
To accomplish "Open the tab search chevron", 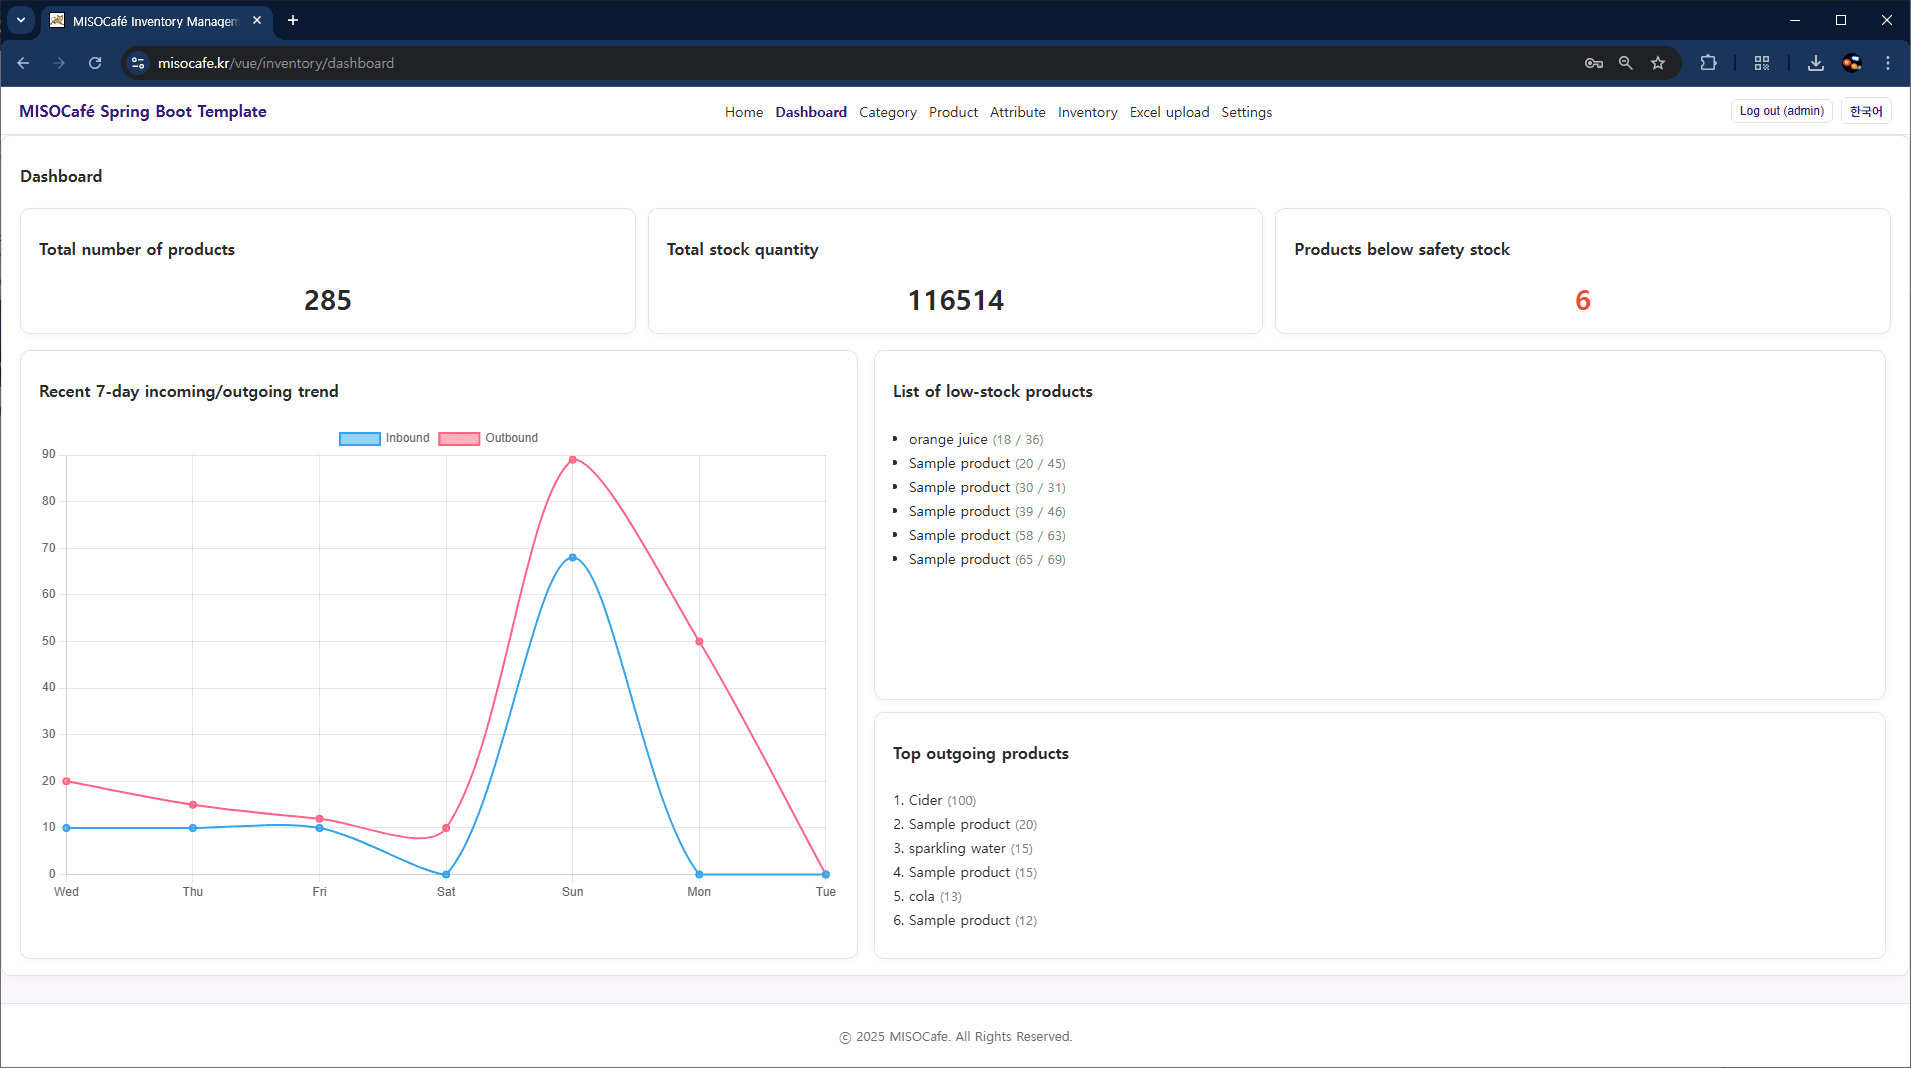I will click(x=20, y=20).
